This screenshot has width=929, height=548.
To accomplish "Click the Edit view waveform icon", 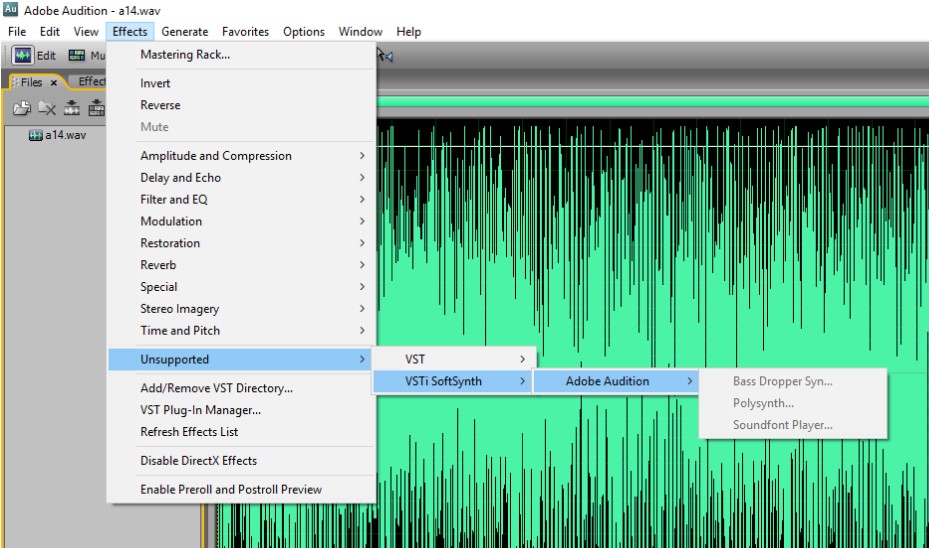I will 23,56.
